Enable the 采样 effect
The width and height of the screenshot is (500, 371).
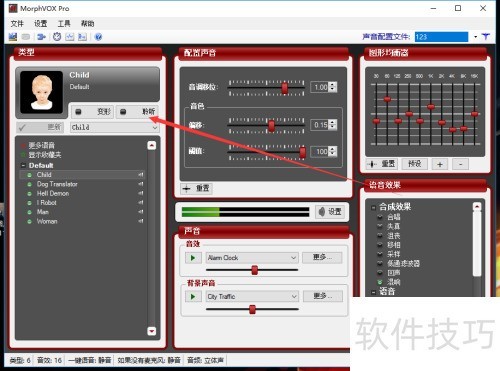click(380, 254)
